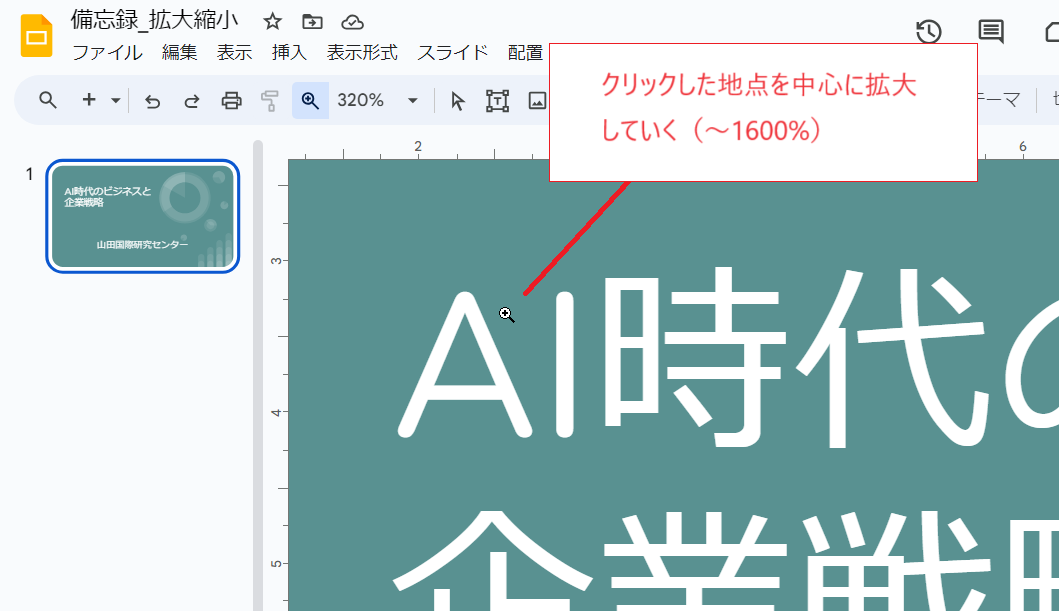Open the Google Slides home icon
Image resolution: width=1059 pixels, height=611 pixels.
(x=36, y=36)
